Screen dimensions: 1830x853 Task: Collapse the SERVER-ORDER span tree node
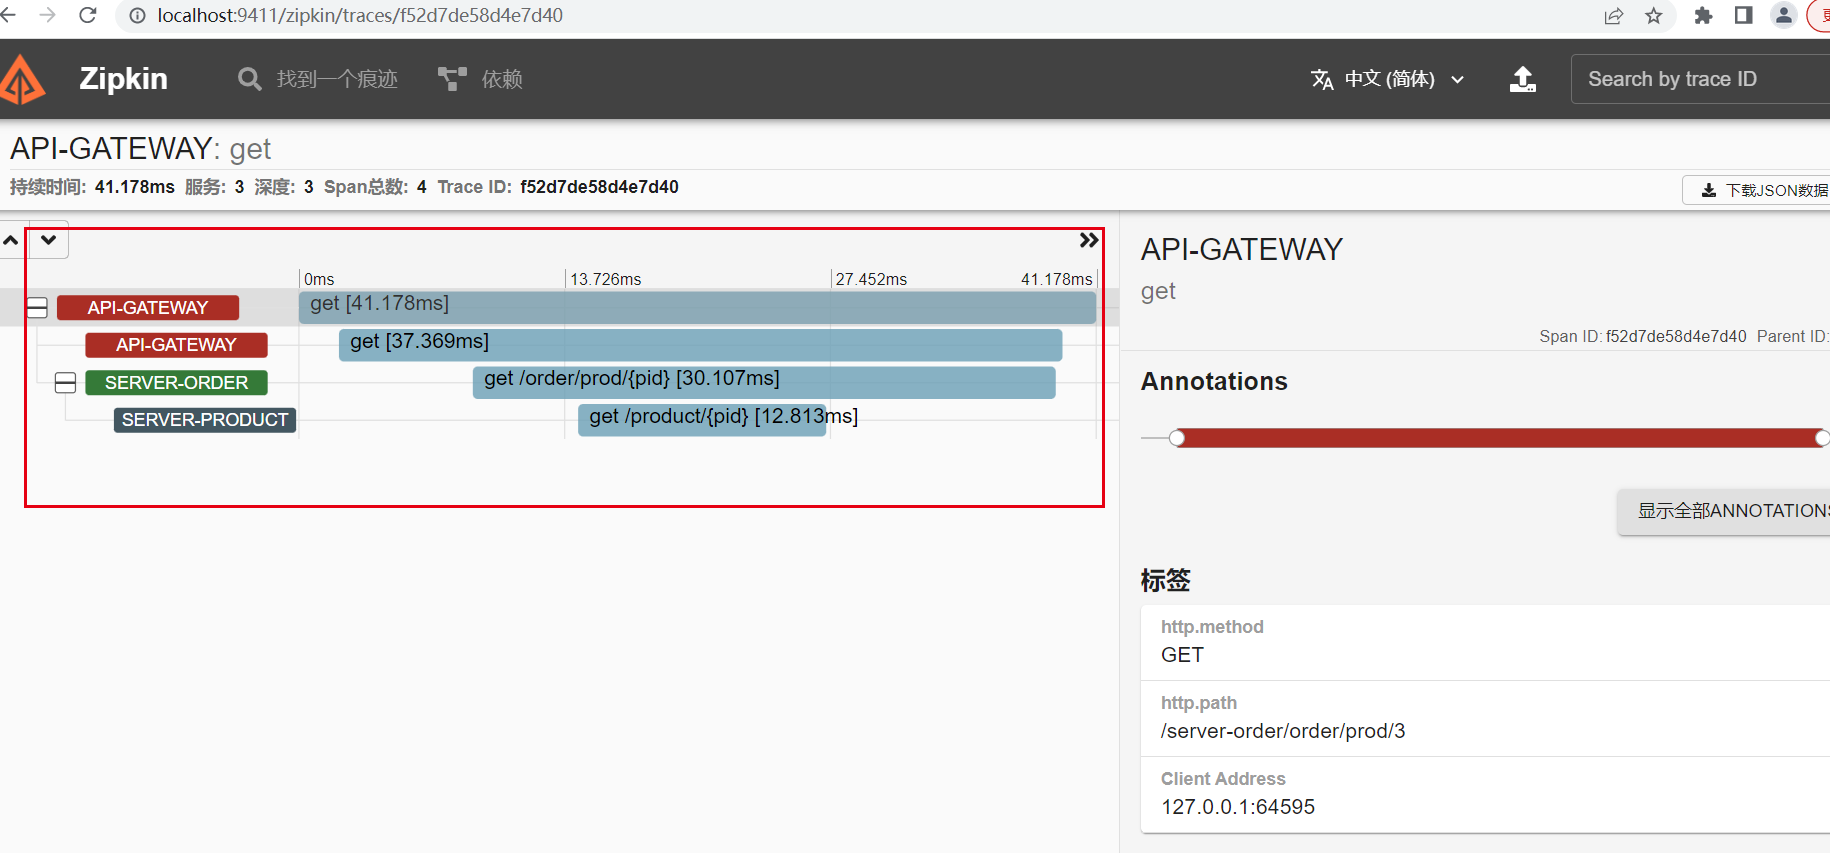[65, 382]
